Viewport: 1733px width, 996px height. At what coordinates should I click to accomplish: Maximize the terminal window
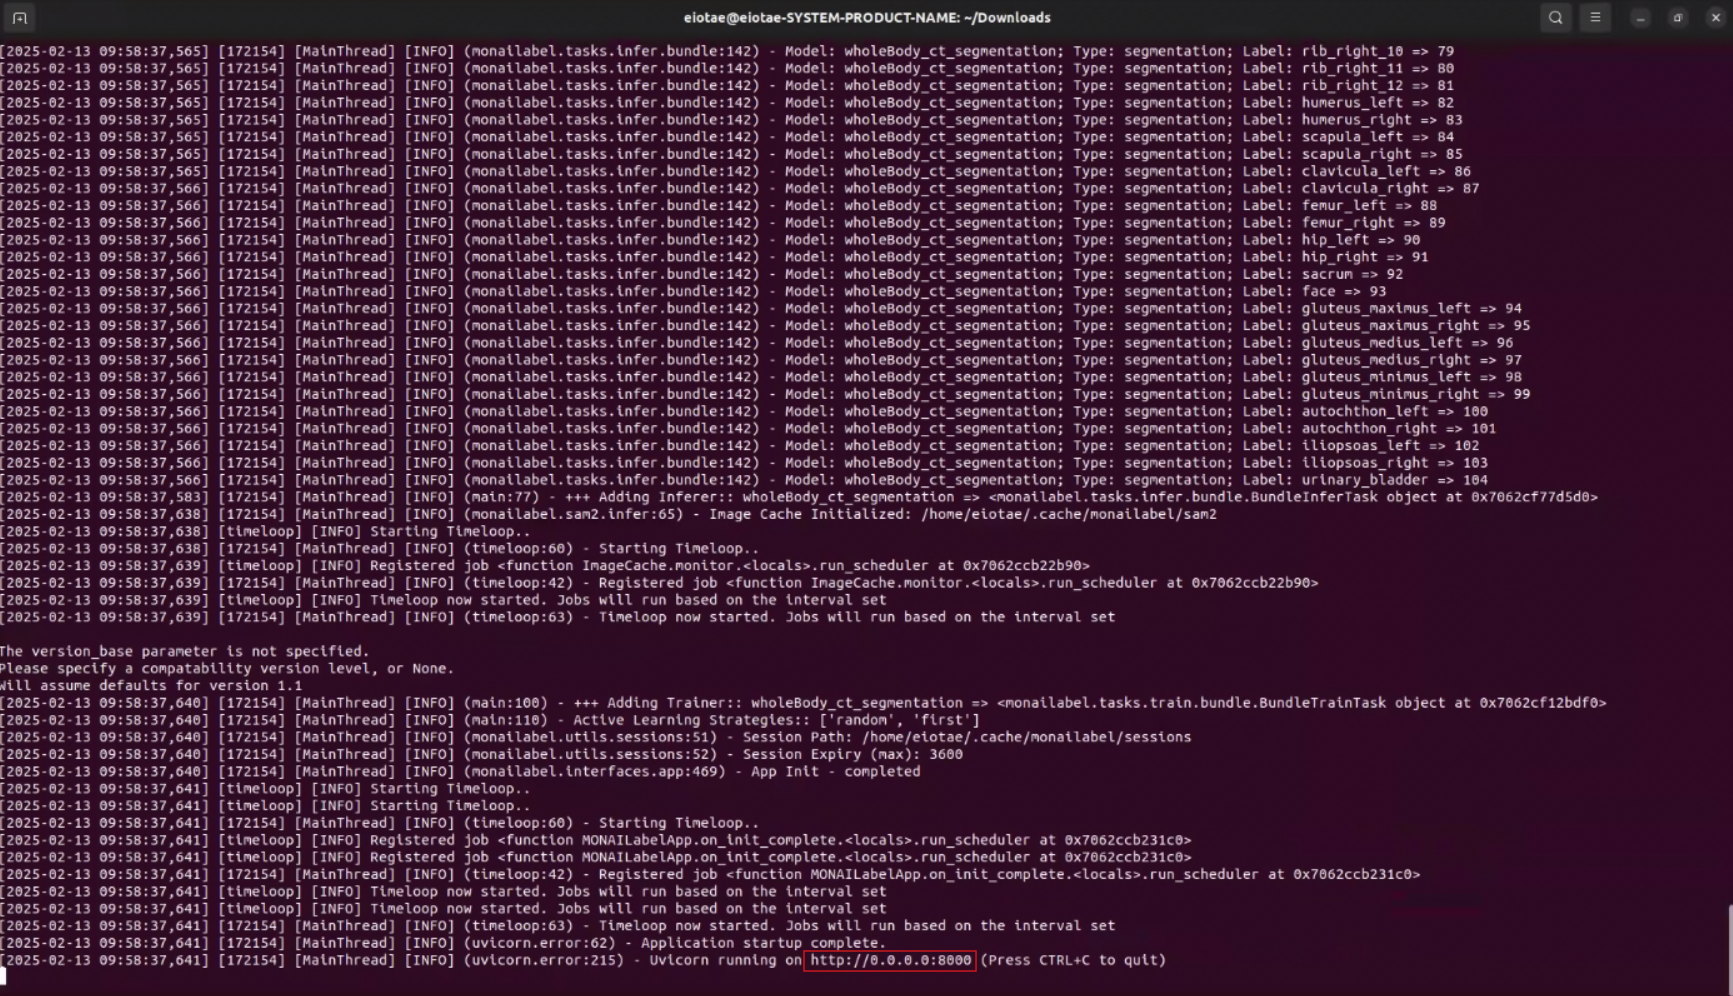[1678, 18]
